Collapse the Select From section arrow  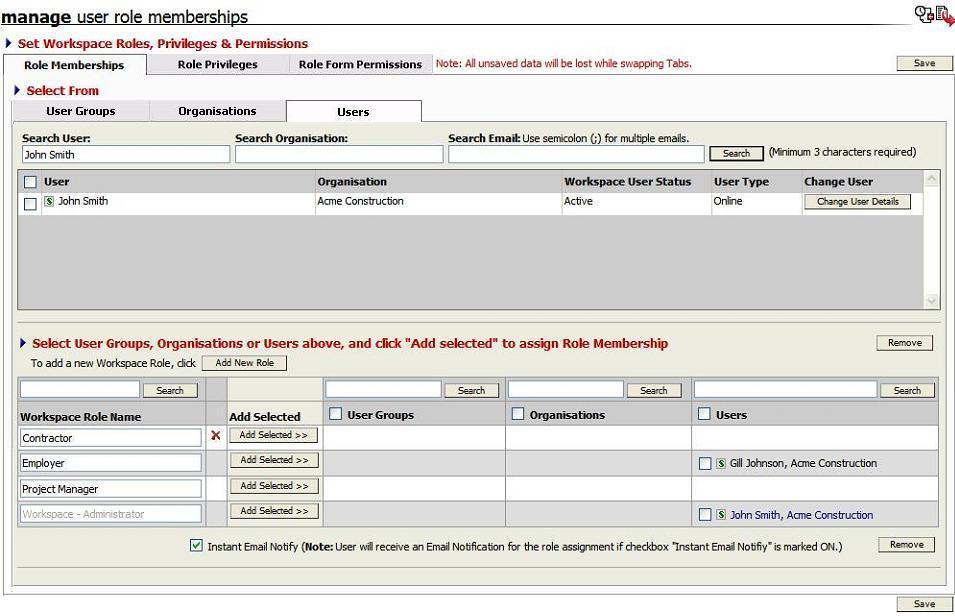pos(17,90)
